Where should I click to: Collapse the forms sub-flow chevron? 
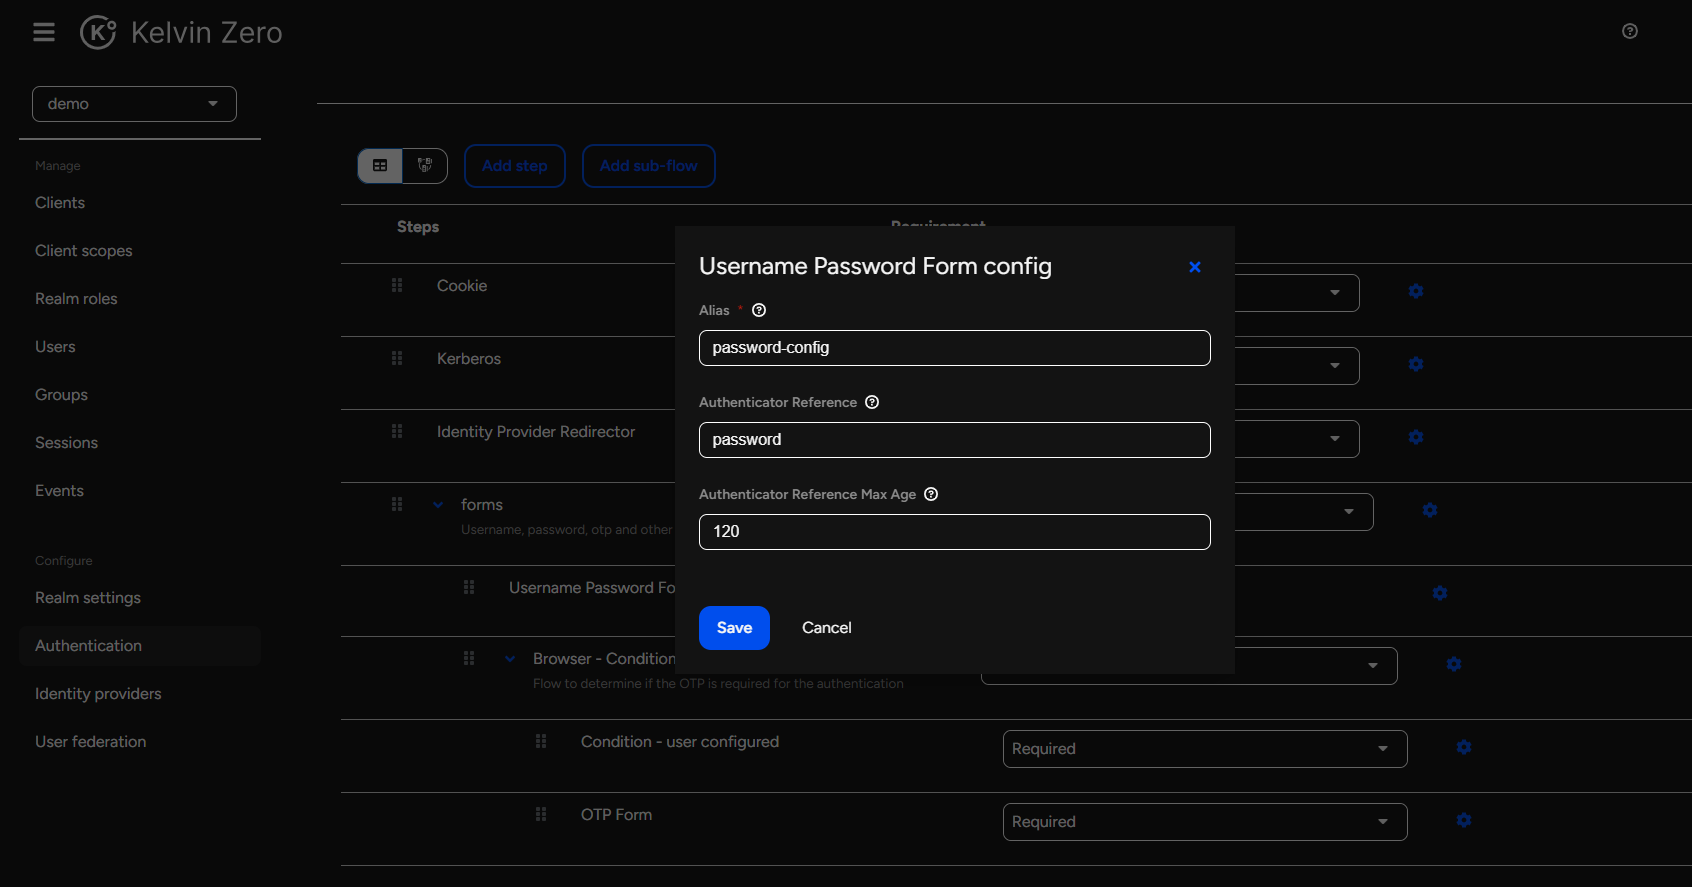(438, 505)
